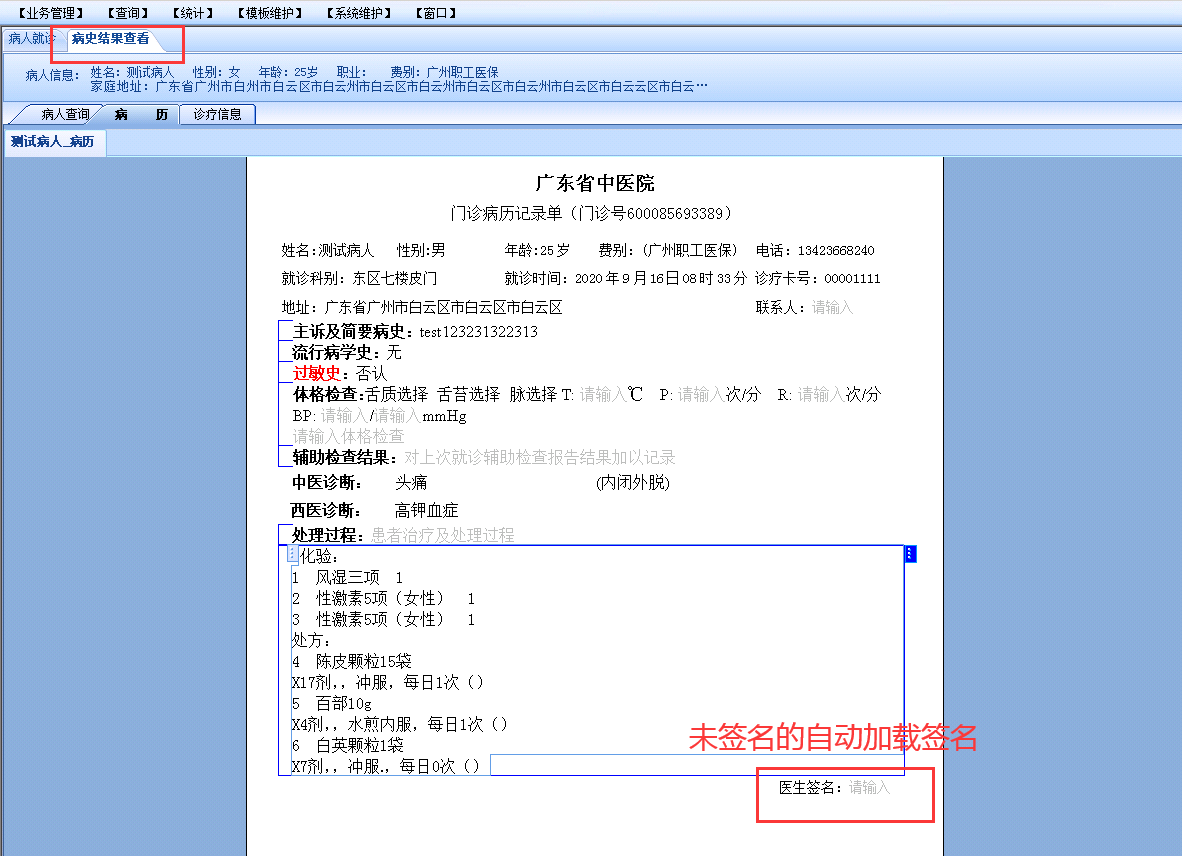This screenshot has width=1182, height=856.
Task: Click the 请输入体格检查 placeholder
Action: 348,436
